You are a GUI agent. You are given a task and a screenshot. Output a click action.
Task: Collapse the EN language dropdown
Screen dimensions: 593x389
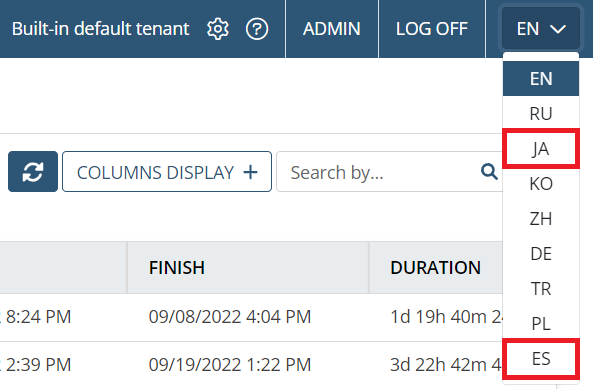click(x=541, y=29)
